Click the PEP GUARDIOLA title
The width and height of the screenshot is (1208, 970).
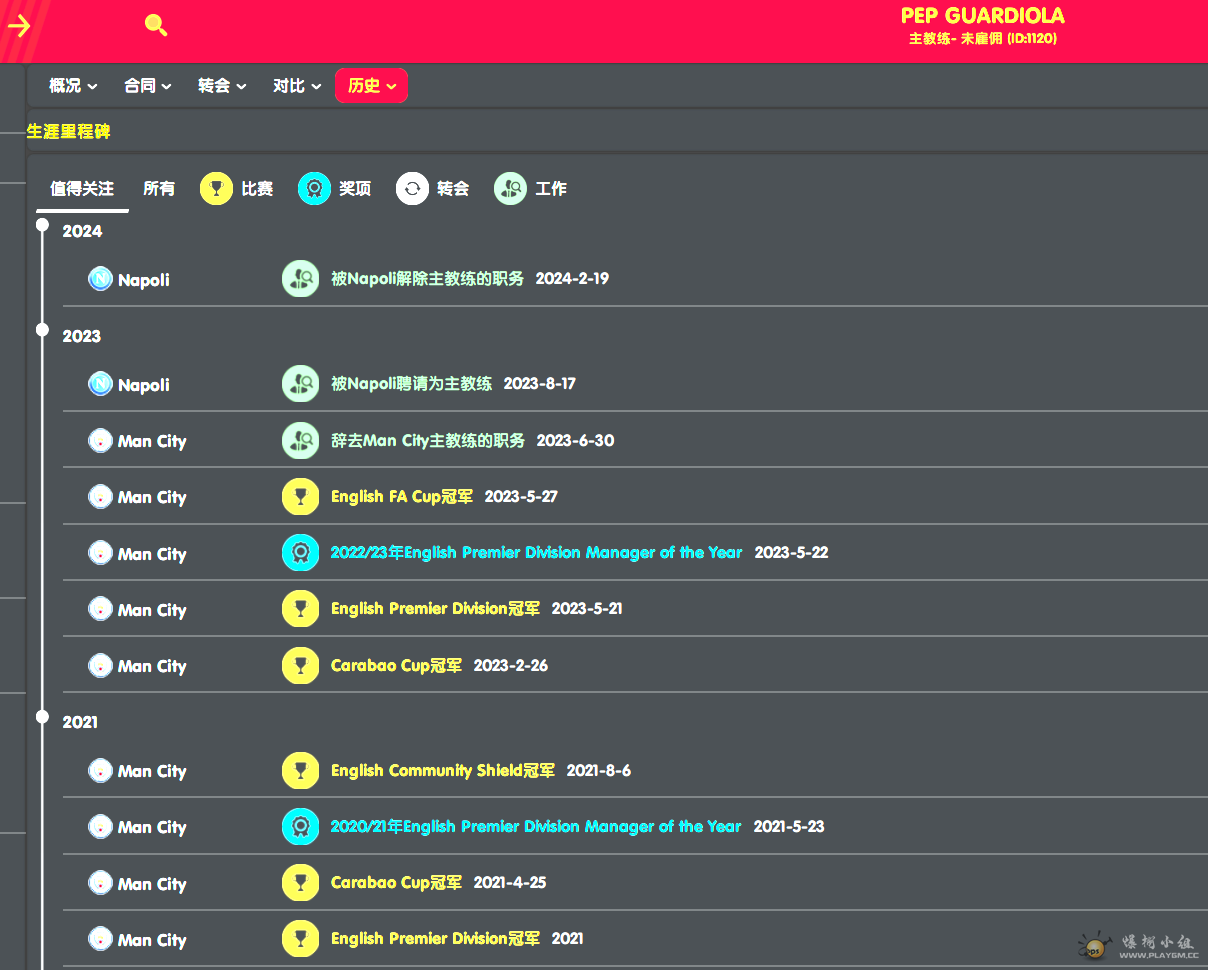(983, 16)
